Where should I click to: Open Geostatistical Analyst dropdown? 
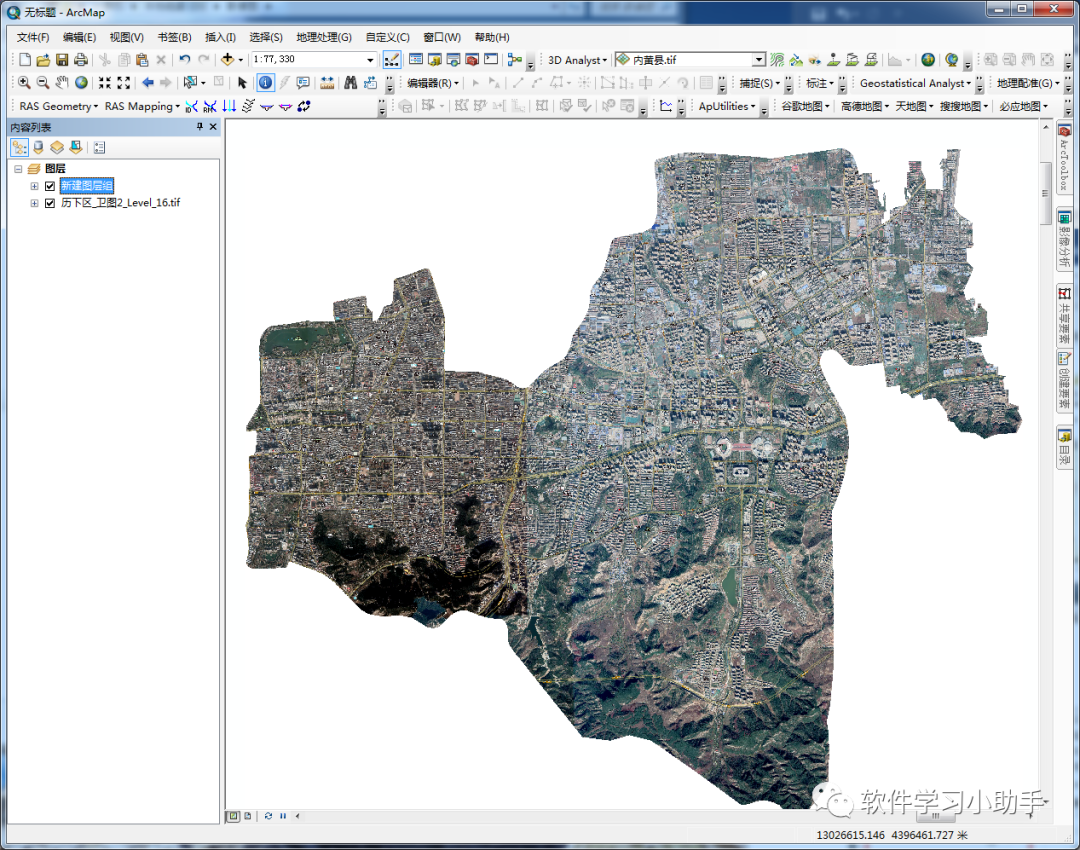coord(915,83)
